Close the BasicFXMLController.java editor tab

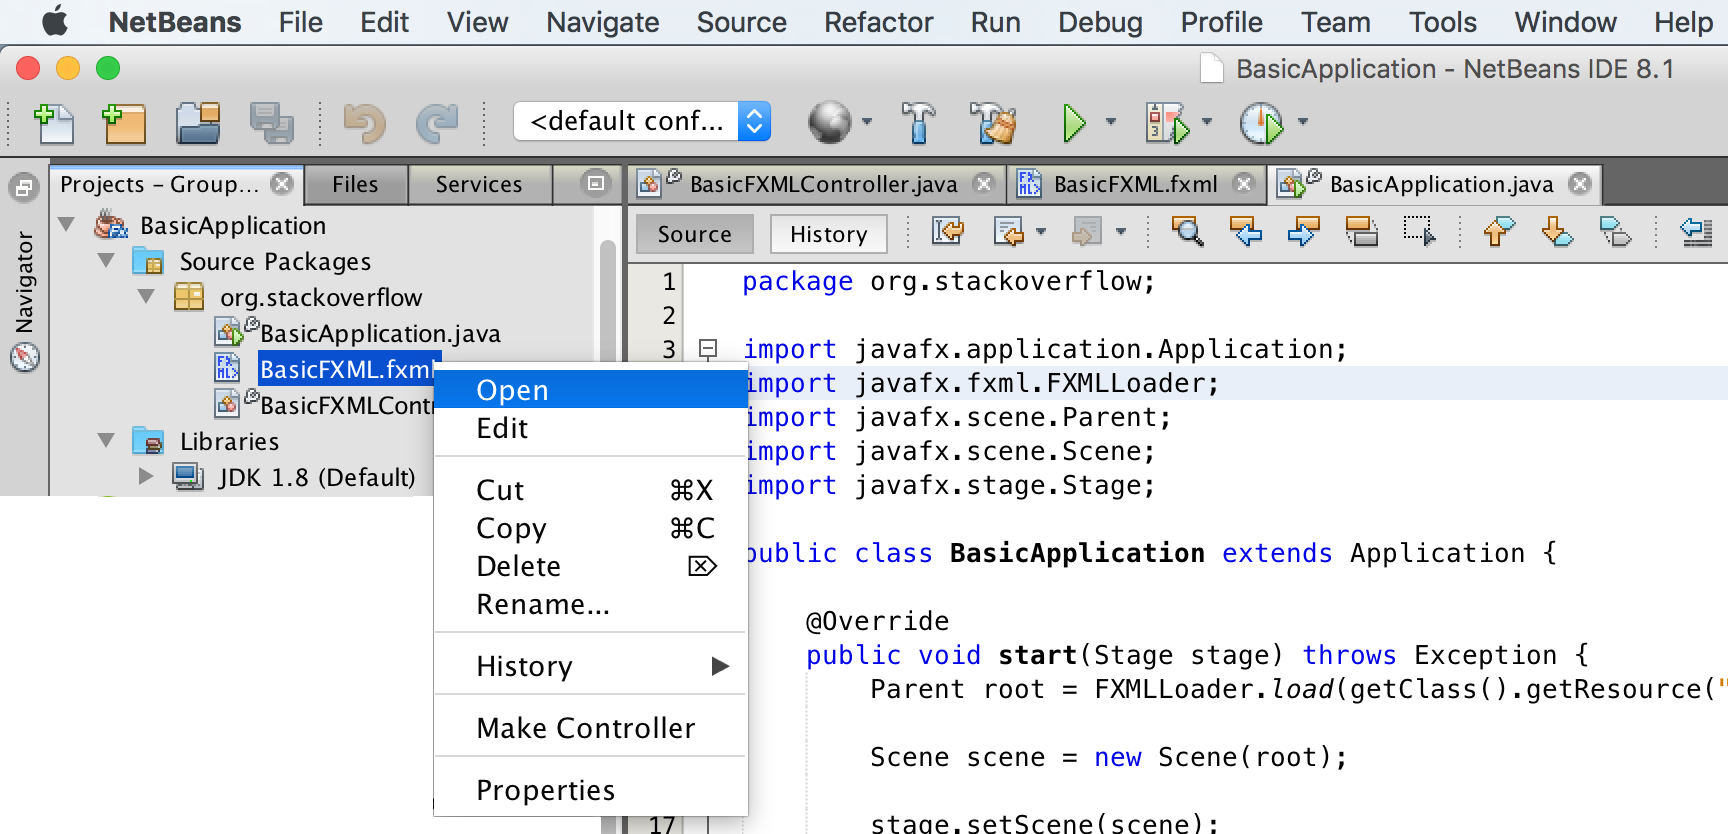click(x=984, y=184)
